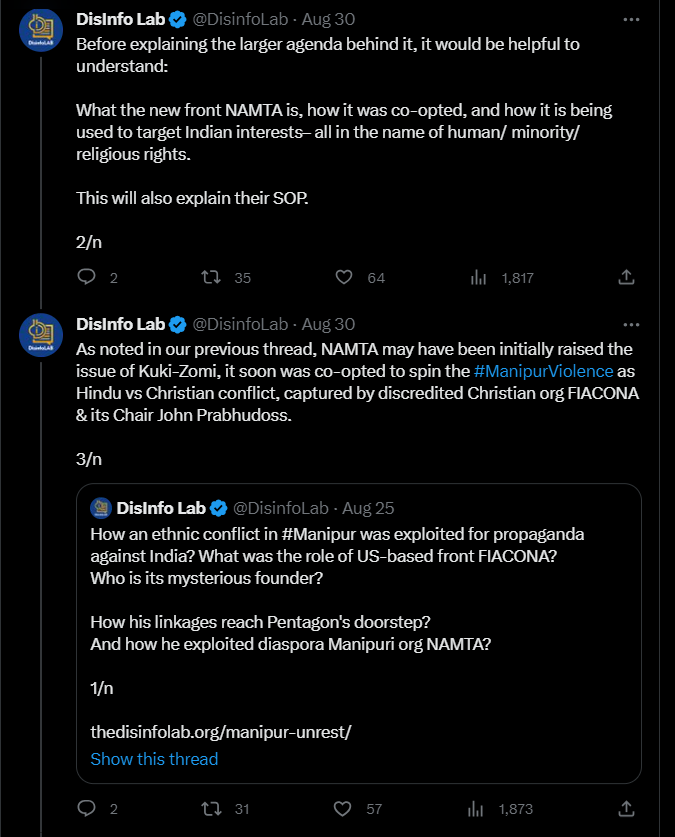Open DisInfo Lab avatar on second tweet

pyautogui.click(x=42, y=335)
